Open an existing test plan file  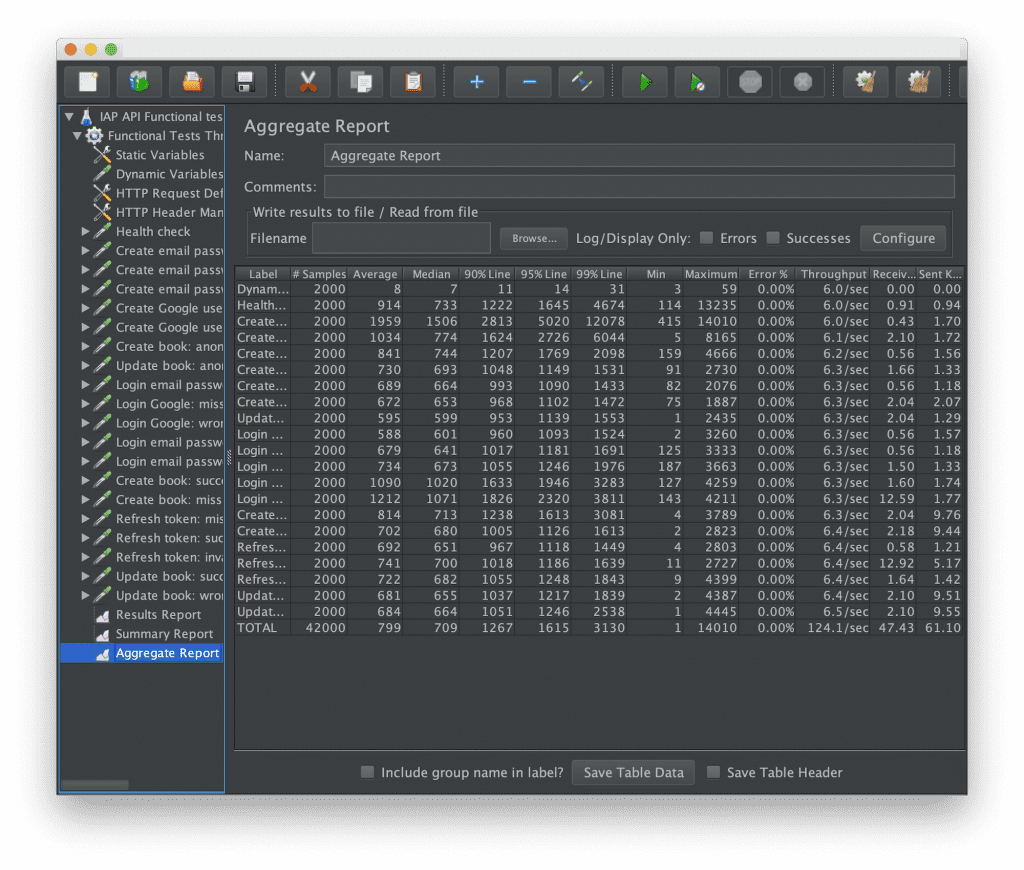tap(192, 82)
